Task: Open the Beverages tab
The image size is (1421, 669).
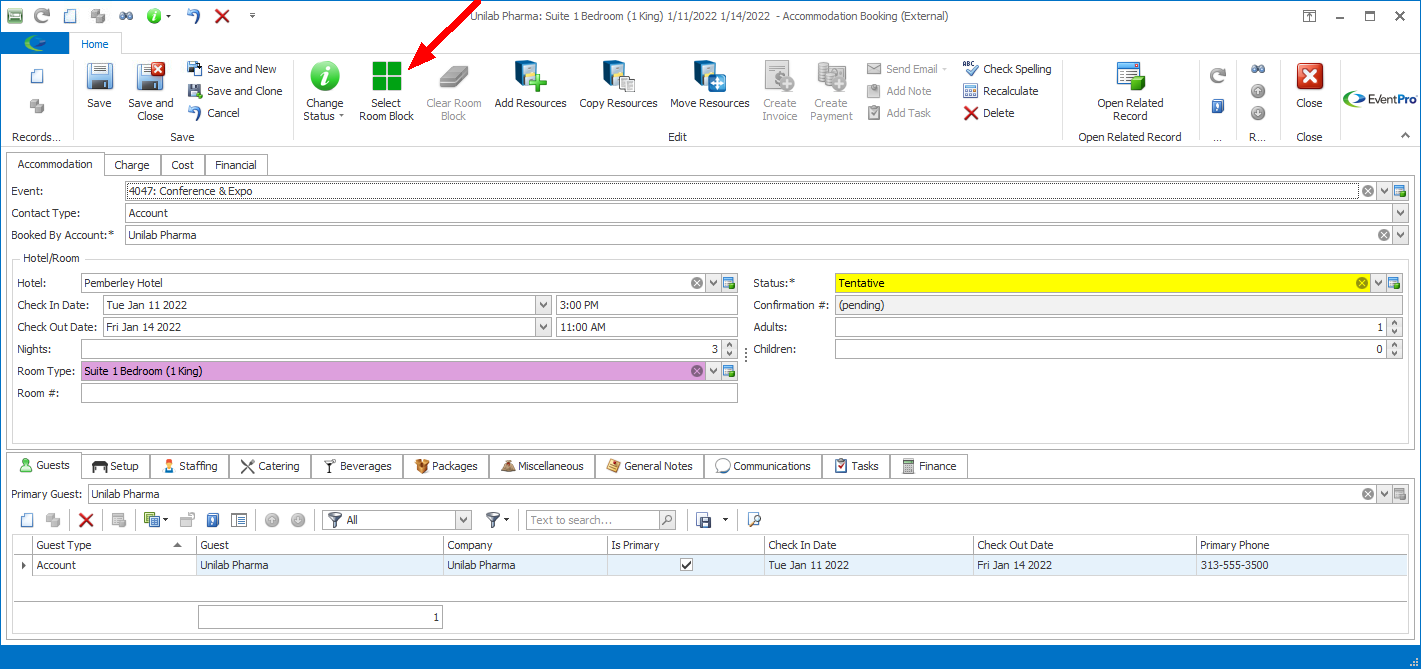Action: click(x=358, y=466)
